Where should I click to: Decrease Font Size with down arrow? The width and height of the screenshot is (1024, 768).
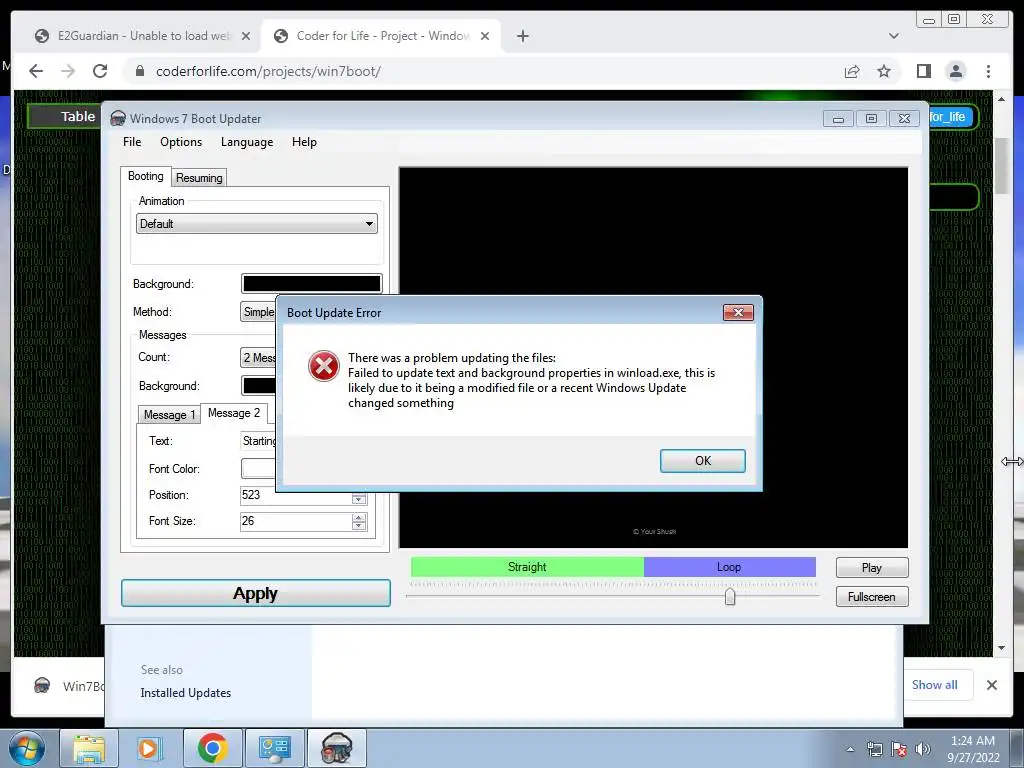(359, 526)
